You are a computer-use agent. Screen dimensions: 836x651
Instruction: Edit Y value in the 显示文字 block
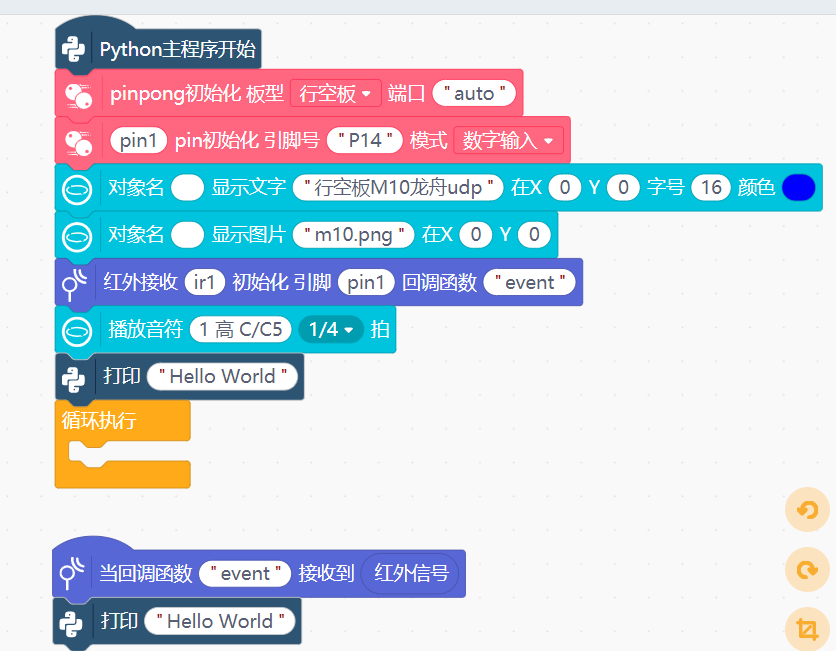(623, 187)
